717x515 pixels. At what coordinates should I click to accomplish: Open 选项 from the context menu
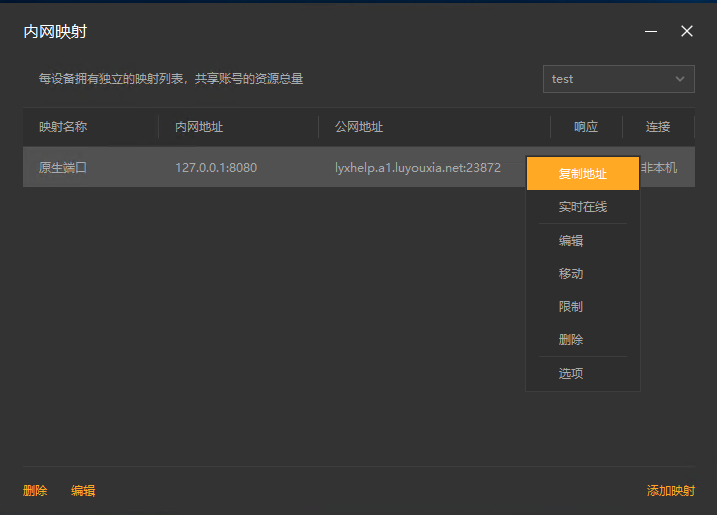click(583, 373)
